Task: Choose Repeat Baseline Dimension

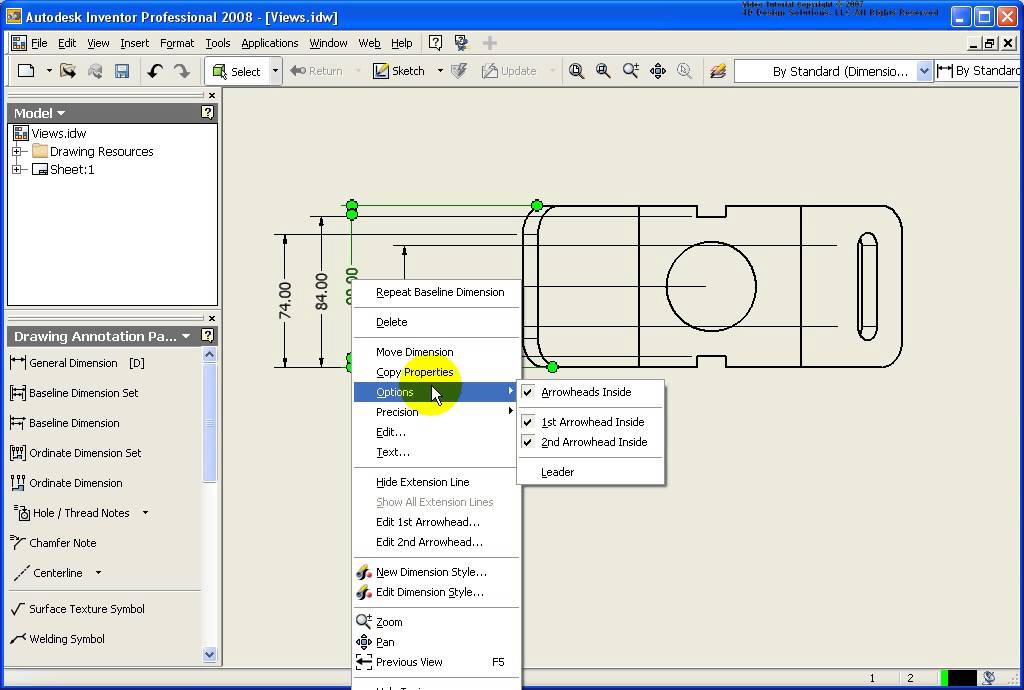Action: [436, 292]
